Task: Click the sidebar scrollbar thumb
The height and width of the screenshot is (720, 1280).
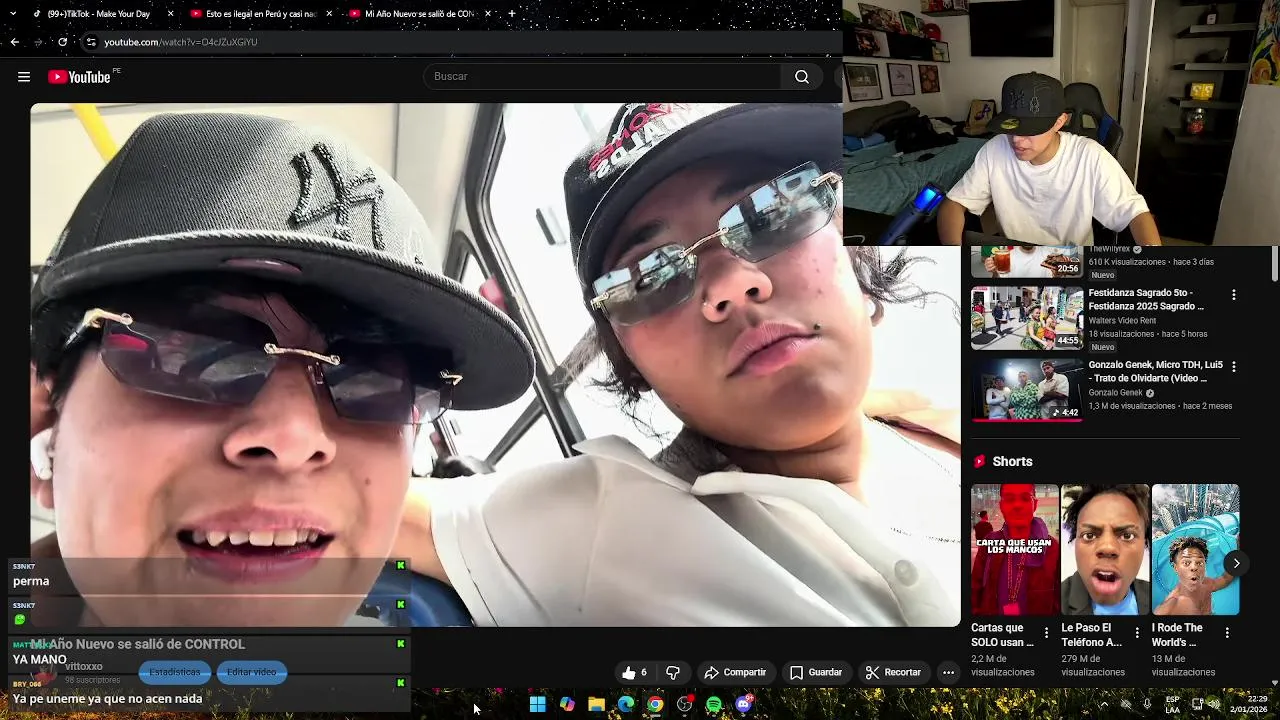Action: (x=1275, y=264)
